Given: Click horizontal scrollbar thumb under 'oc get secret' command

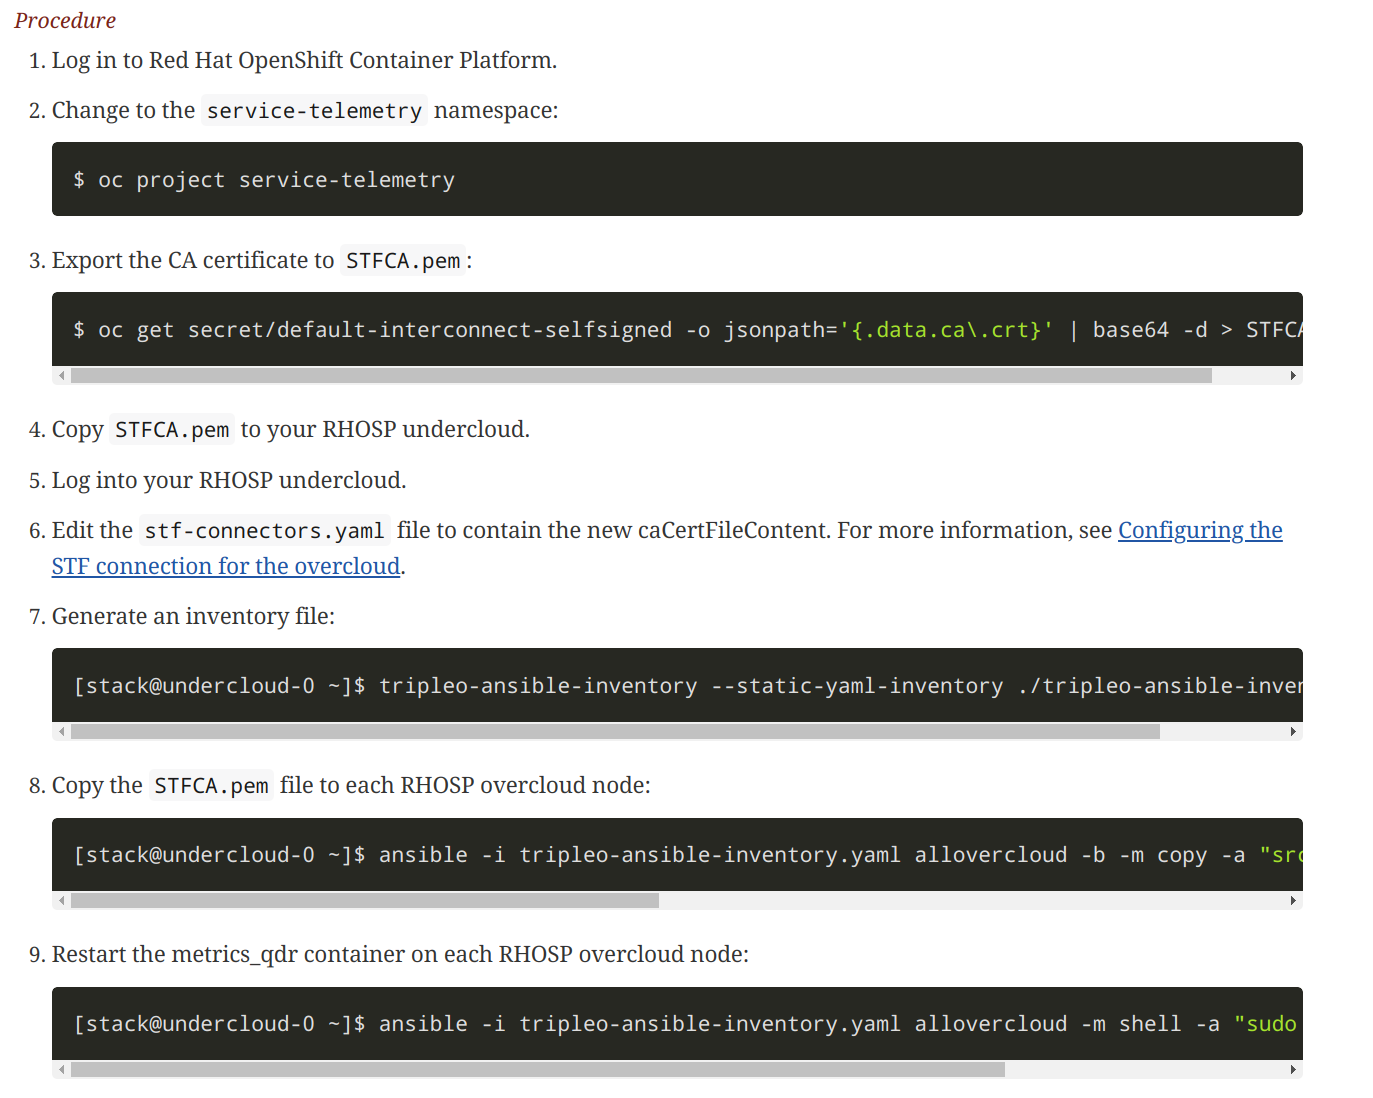Looking at the screenshot, I should (x=641, y=376).
